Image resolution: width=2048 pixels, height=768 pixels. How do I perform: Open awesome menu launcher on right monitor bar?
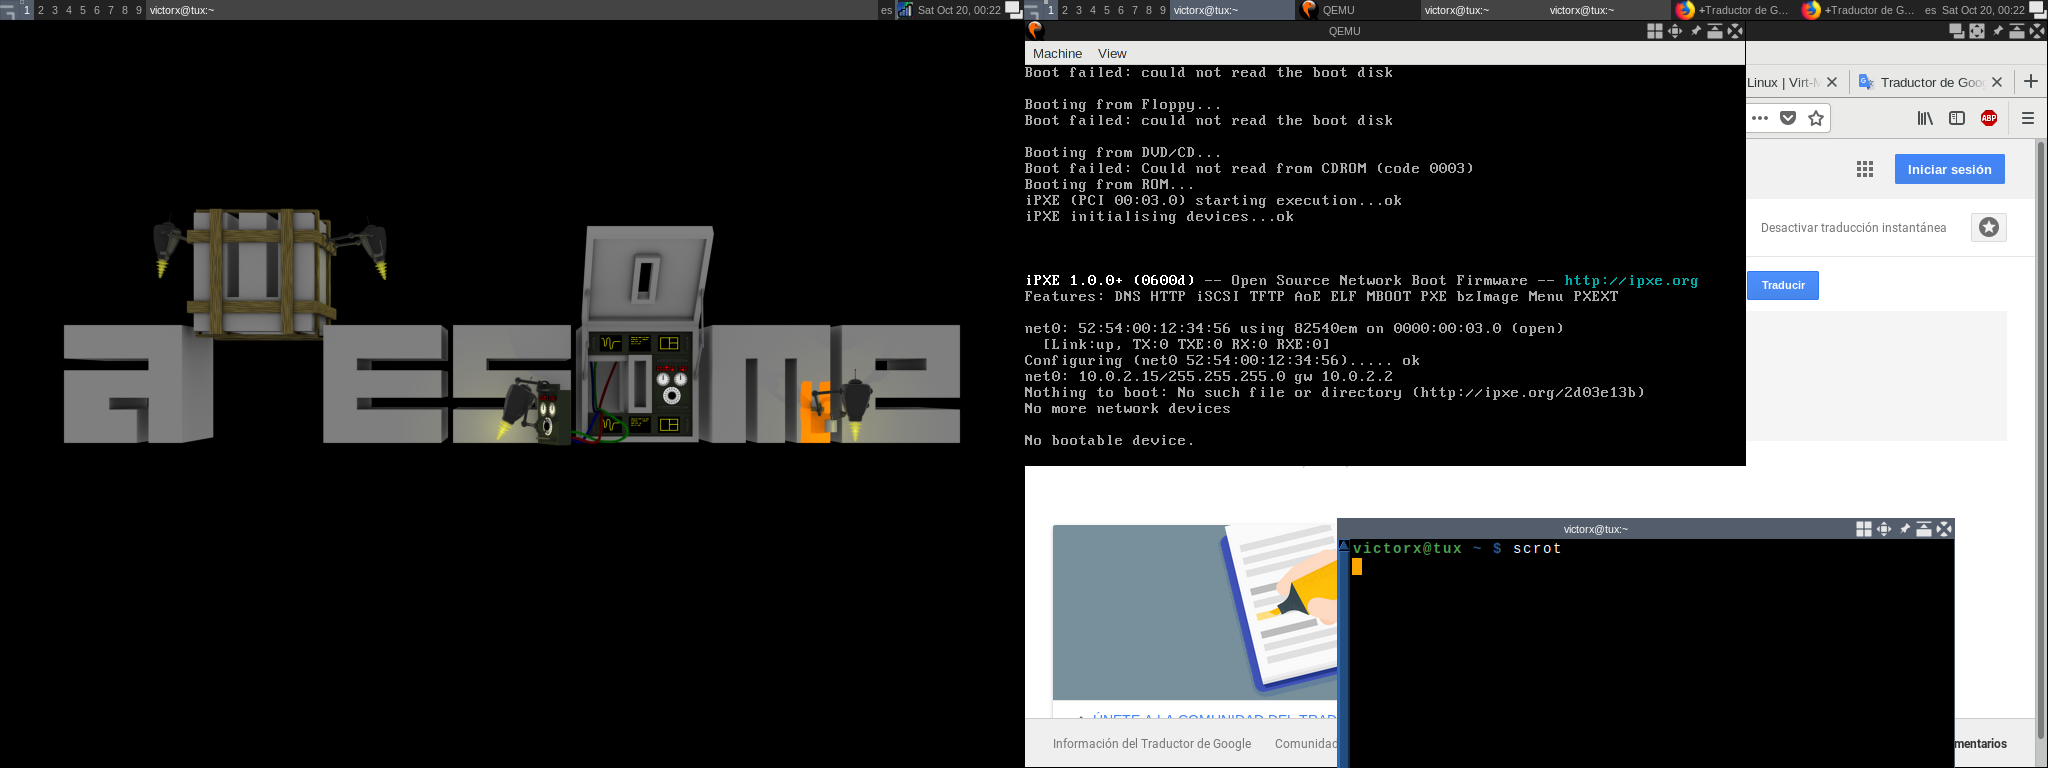1033,10
